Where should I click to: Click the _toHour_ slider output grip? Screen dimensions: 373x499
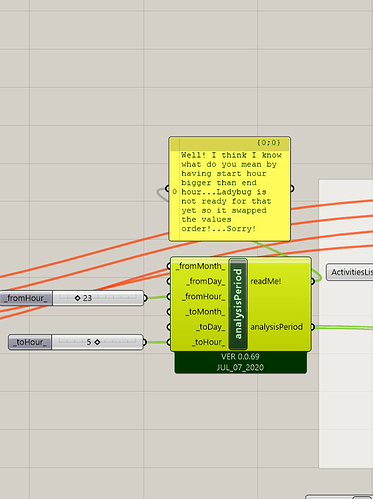click(x=144, y=342)
